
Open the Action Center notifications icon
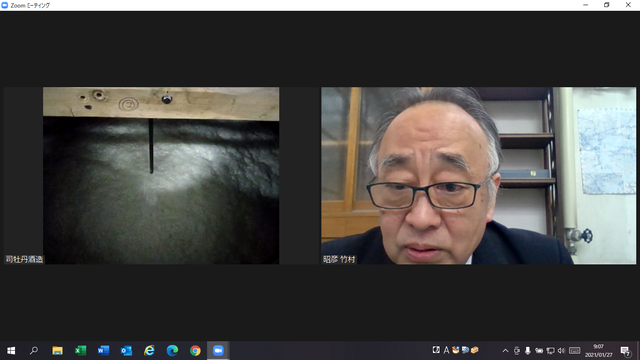tap(625, 351)
